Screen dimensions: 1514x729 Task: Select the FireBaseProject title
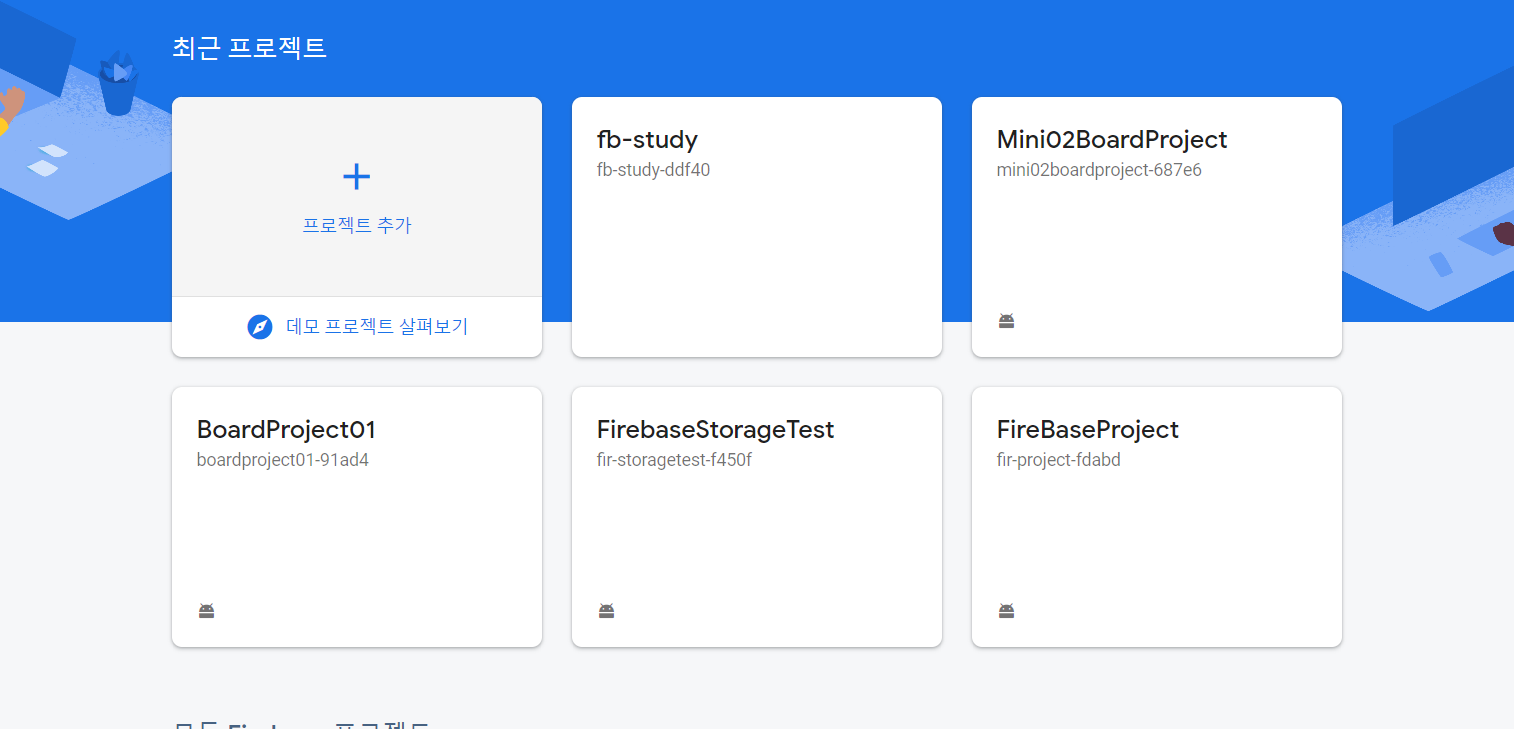coord(1088,430)
